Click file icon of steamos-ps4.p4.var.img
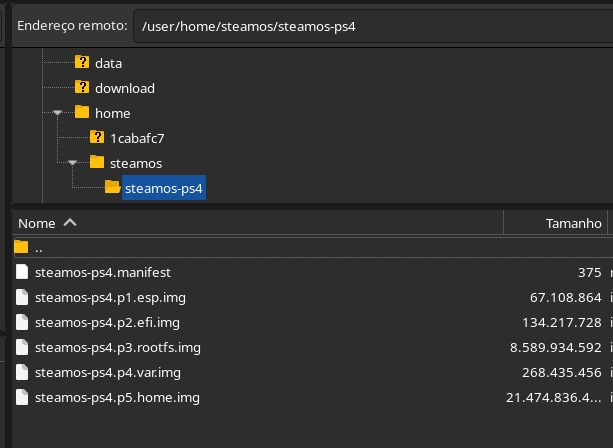 pyautogui.click(x=22, y=372)
